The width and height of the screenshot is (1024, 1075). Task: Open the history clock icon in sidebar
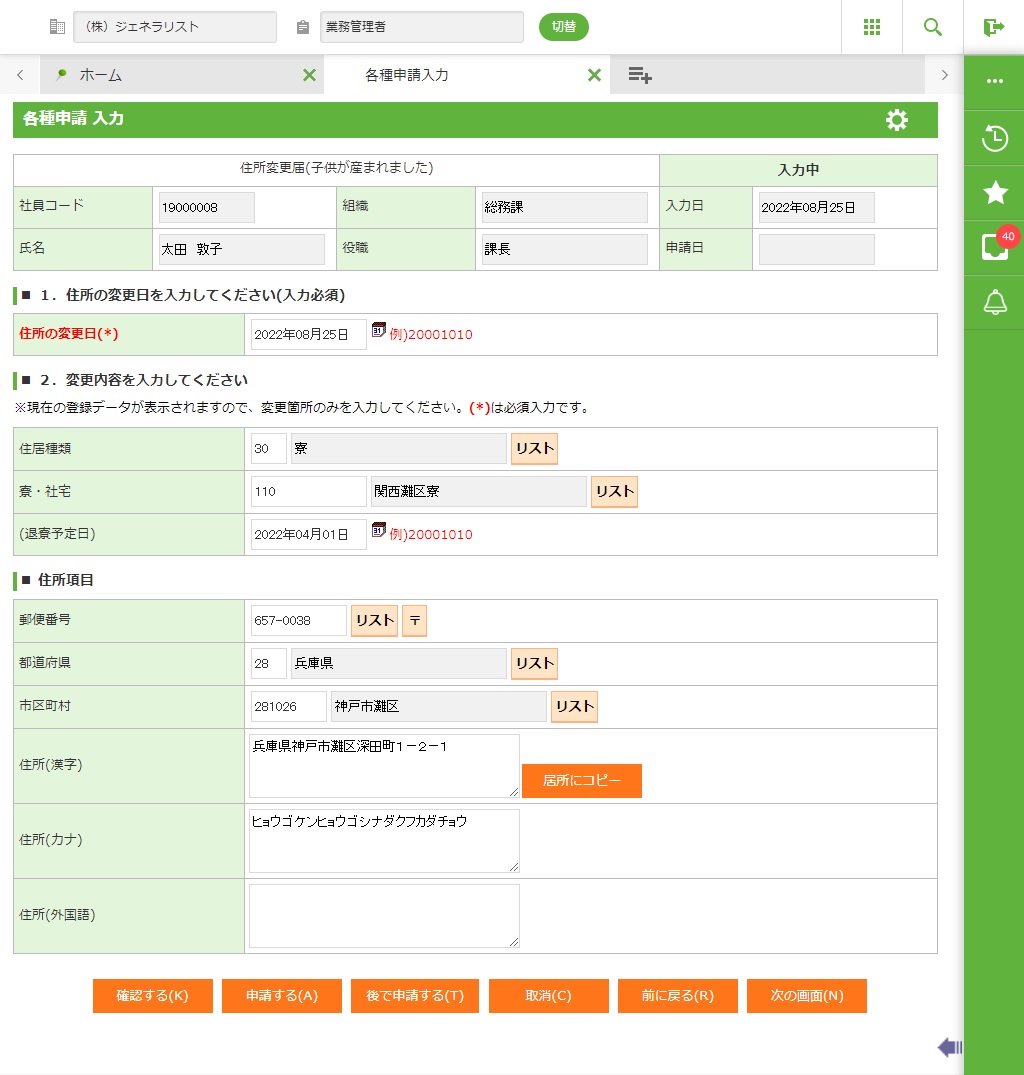[994, 138]
